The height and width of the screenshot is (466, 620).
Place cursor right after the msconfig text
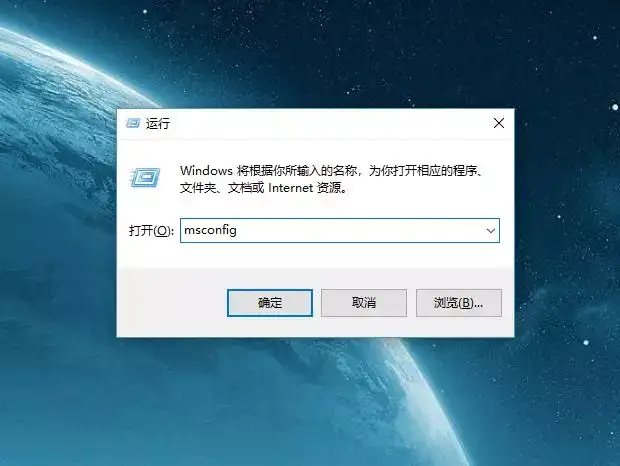point(238,230)
